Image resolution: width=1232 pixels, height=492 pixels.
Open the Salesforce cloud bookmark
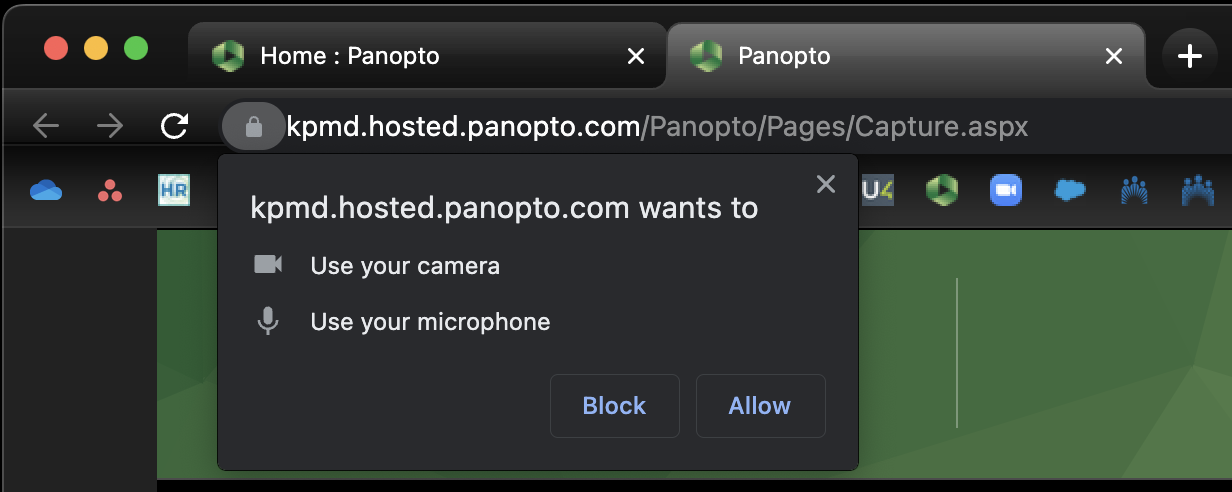(x=1070, y=190)
